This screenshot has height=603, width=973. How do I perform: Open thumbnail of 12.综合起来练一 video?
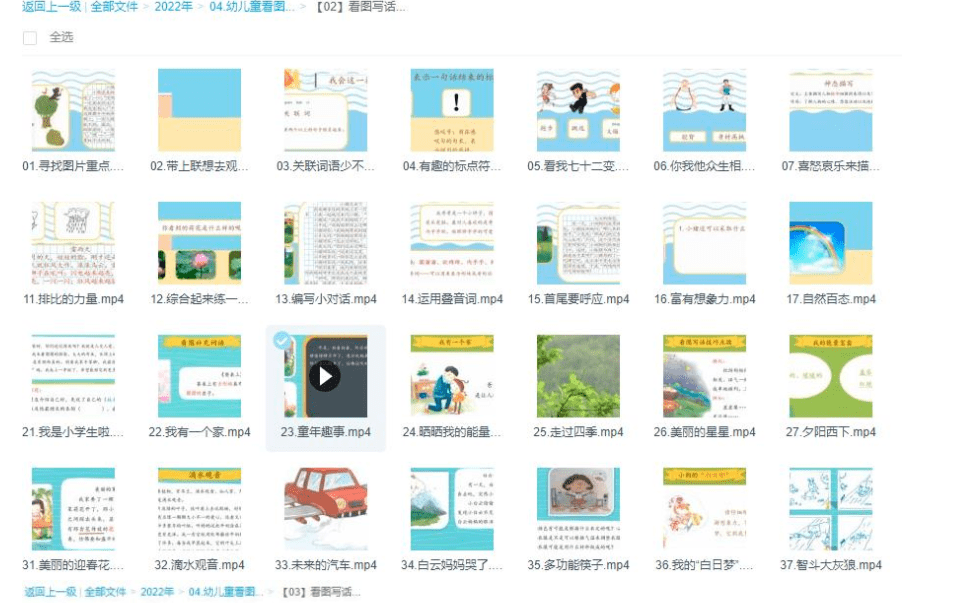199,243
